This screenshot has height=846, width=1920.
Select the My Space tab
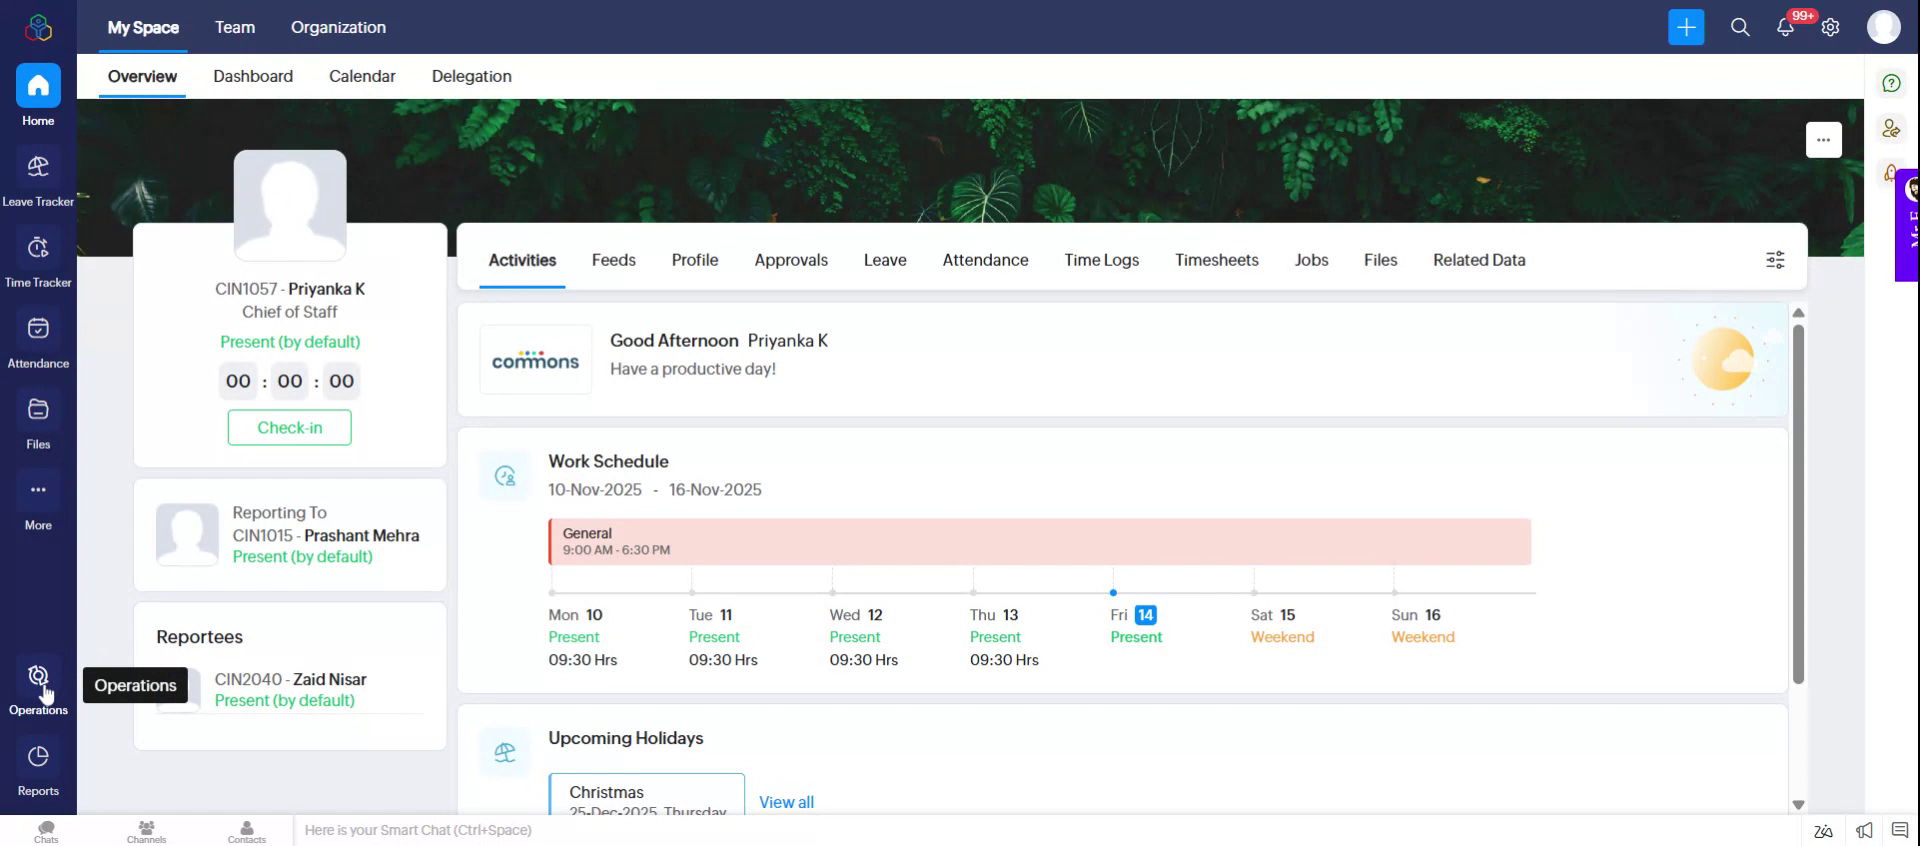pos(143,27)
